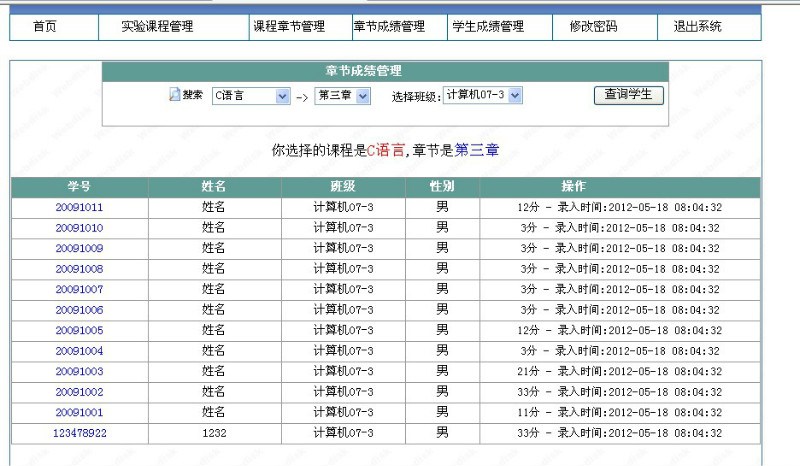Image resolution: width=800 pixels, height=466 pixels.
Task: Open student ID link 20091008
Action: [79, 269]
